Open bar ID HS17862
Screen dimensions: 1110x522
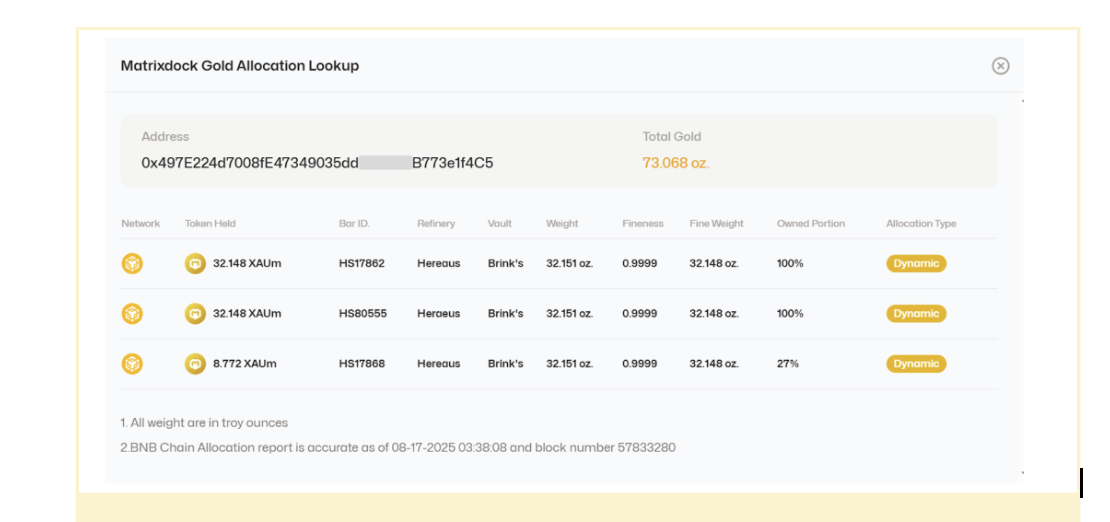tap(361, 264)
